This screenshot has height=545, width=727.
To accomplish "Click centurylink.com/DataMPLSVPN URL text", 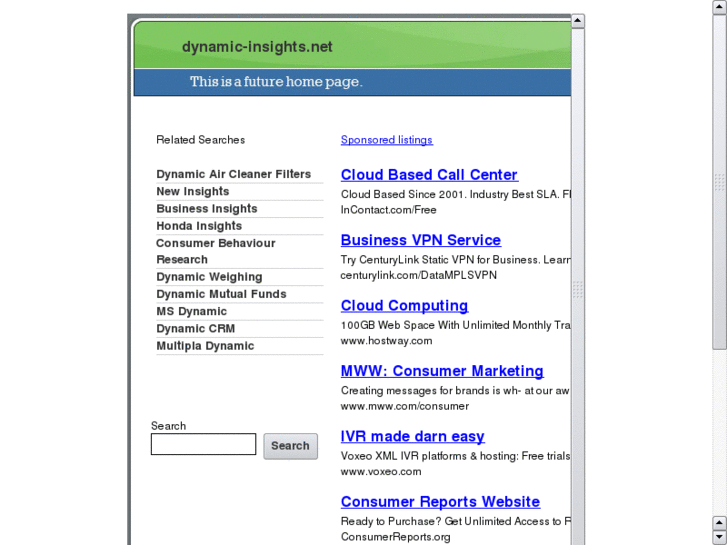I will tap(418, 275).
